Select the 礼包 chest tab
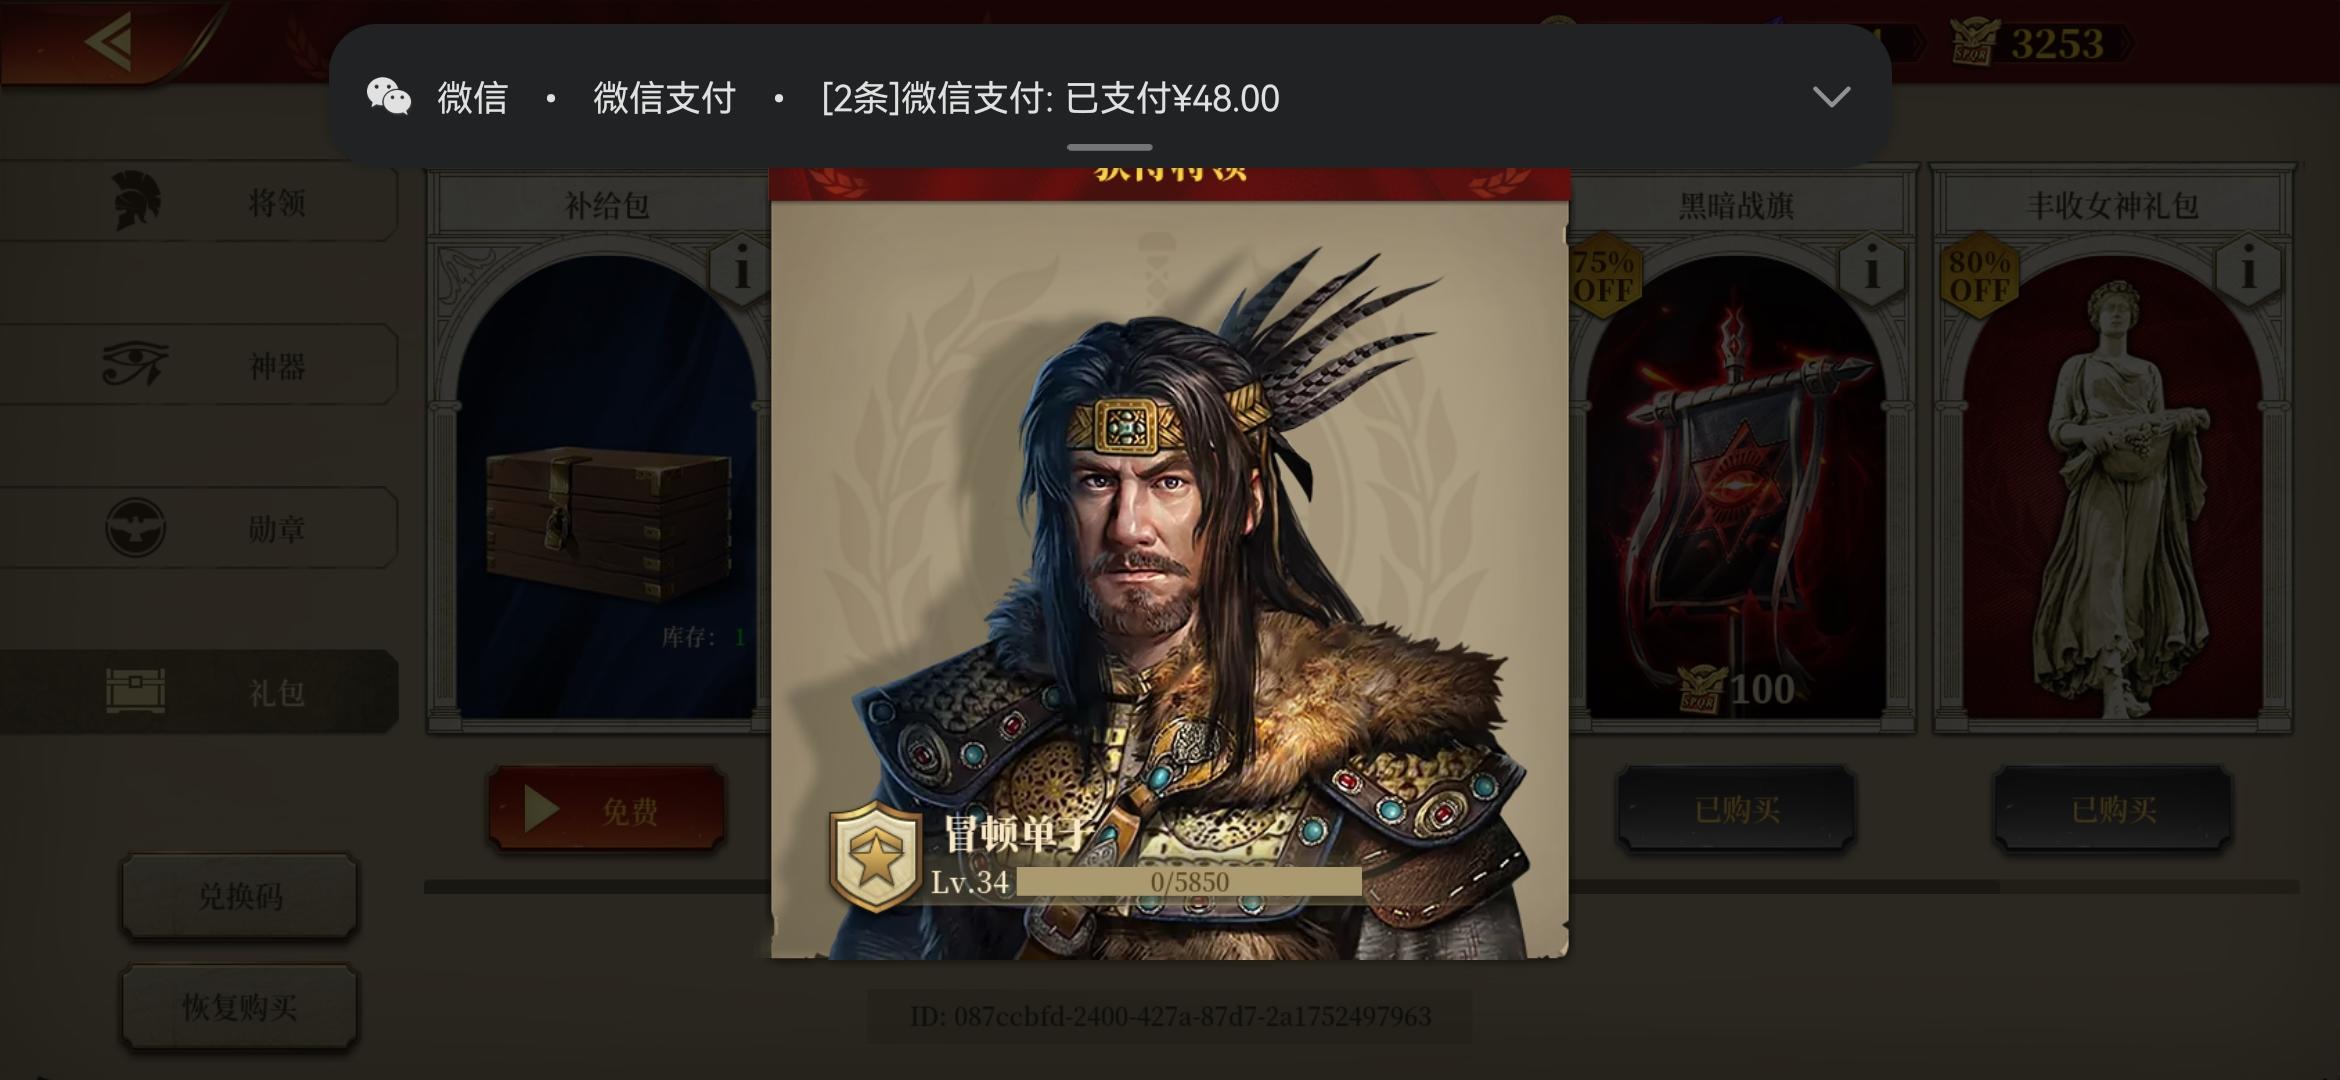The height and width of the screenshot is (1080, 2340). (200, 691)
